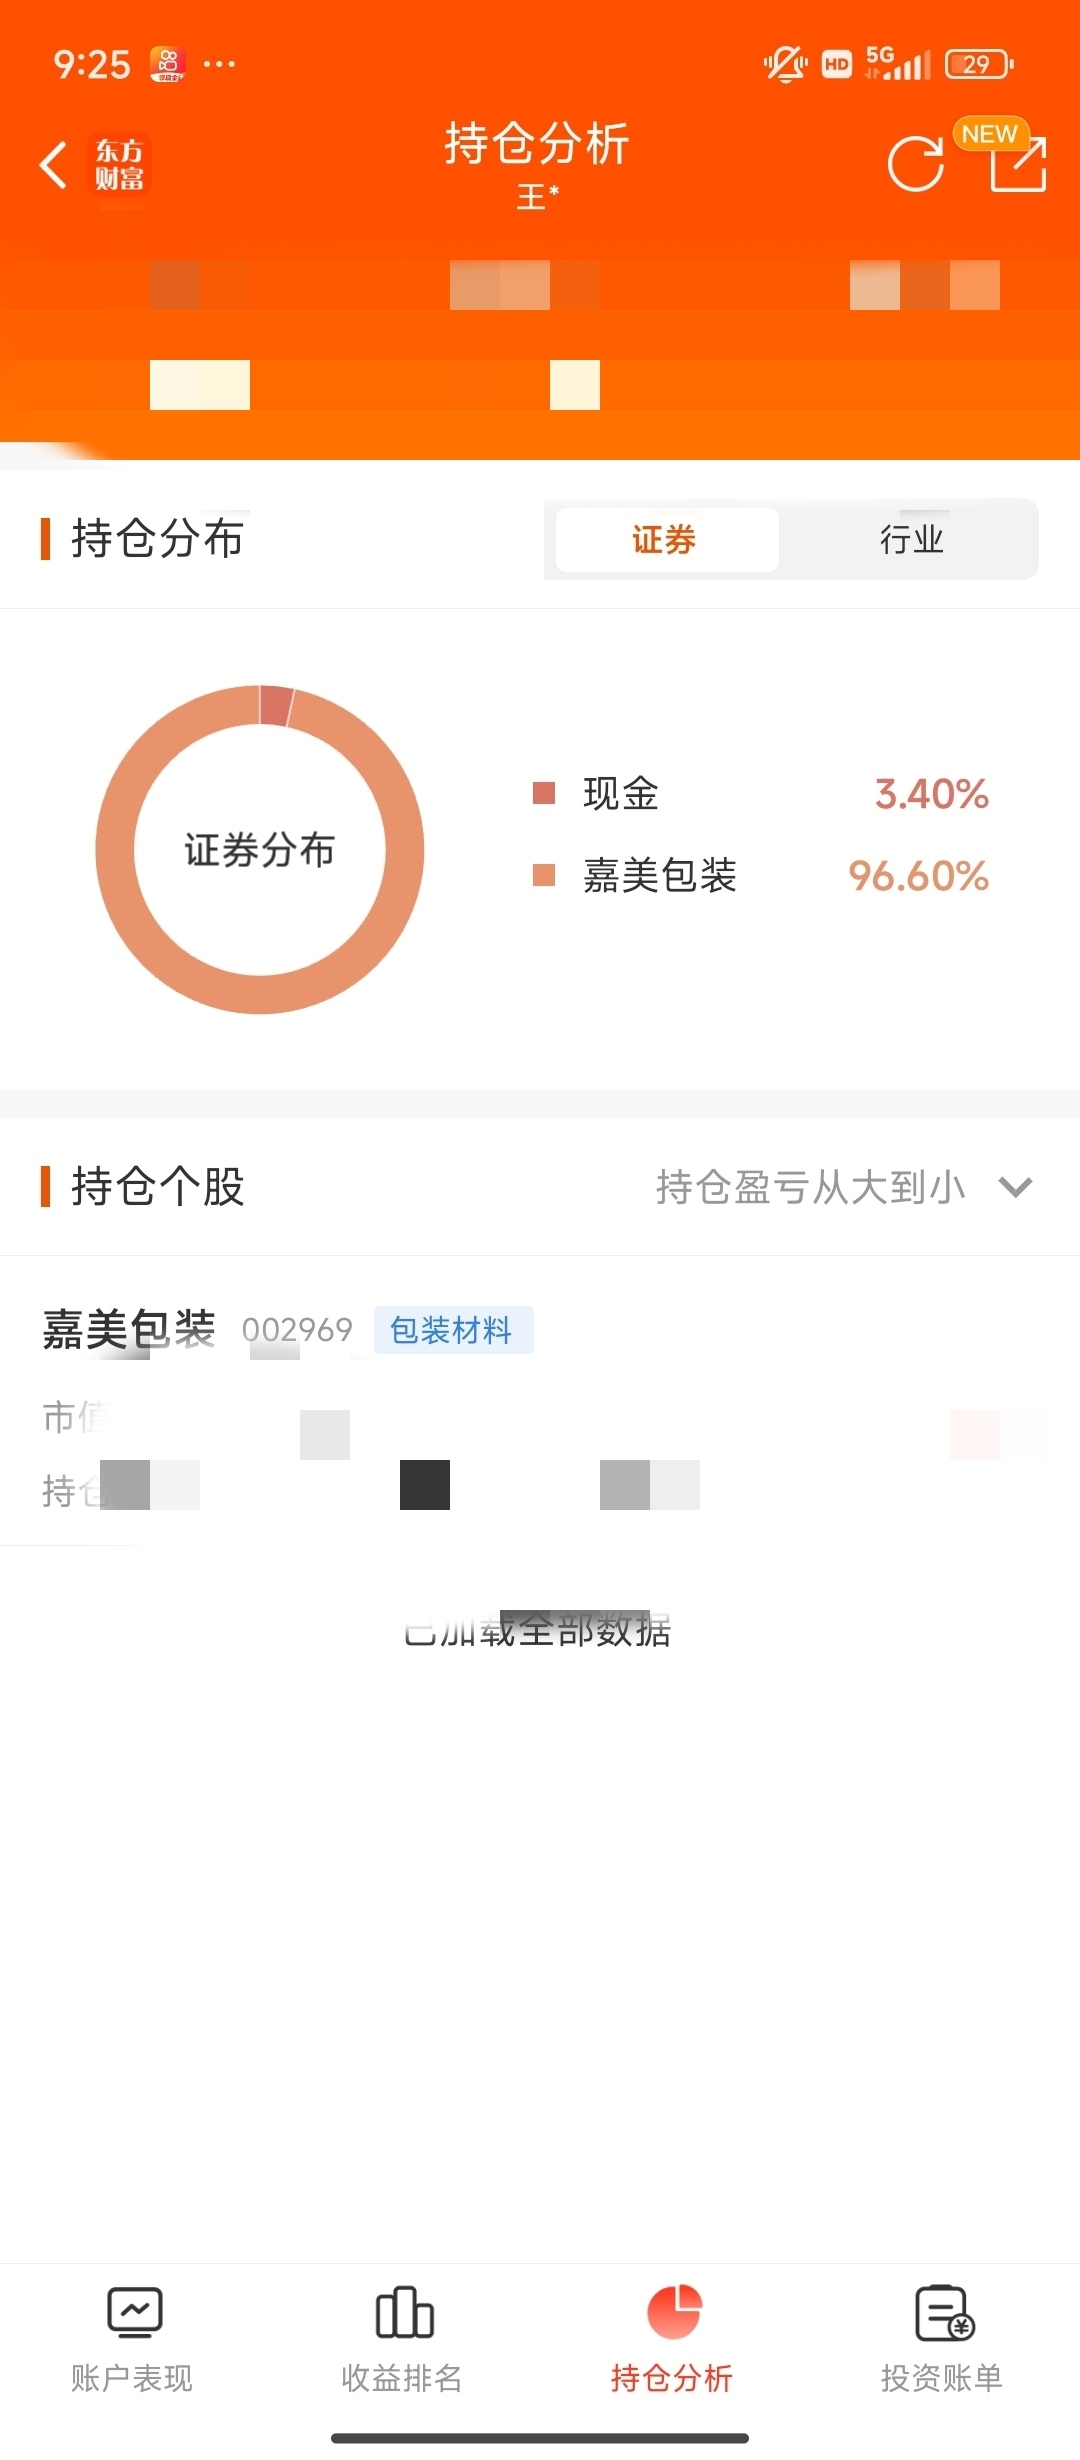The image size is (1080, 2460).
Task: Tap the account name 王* in header
Action: tap(538, 196)
